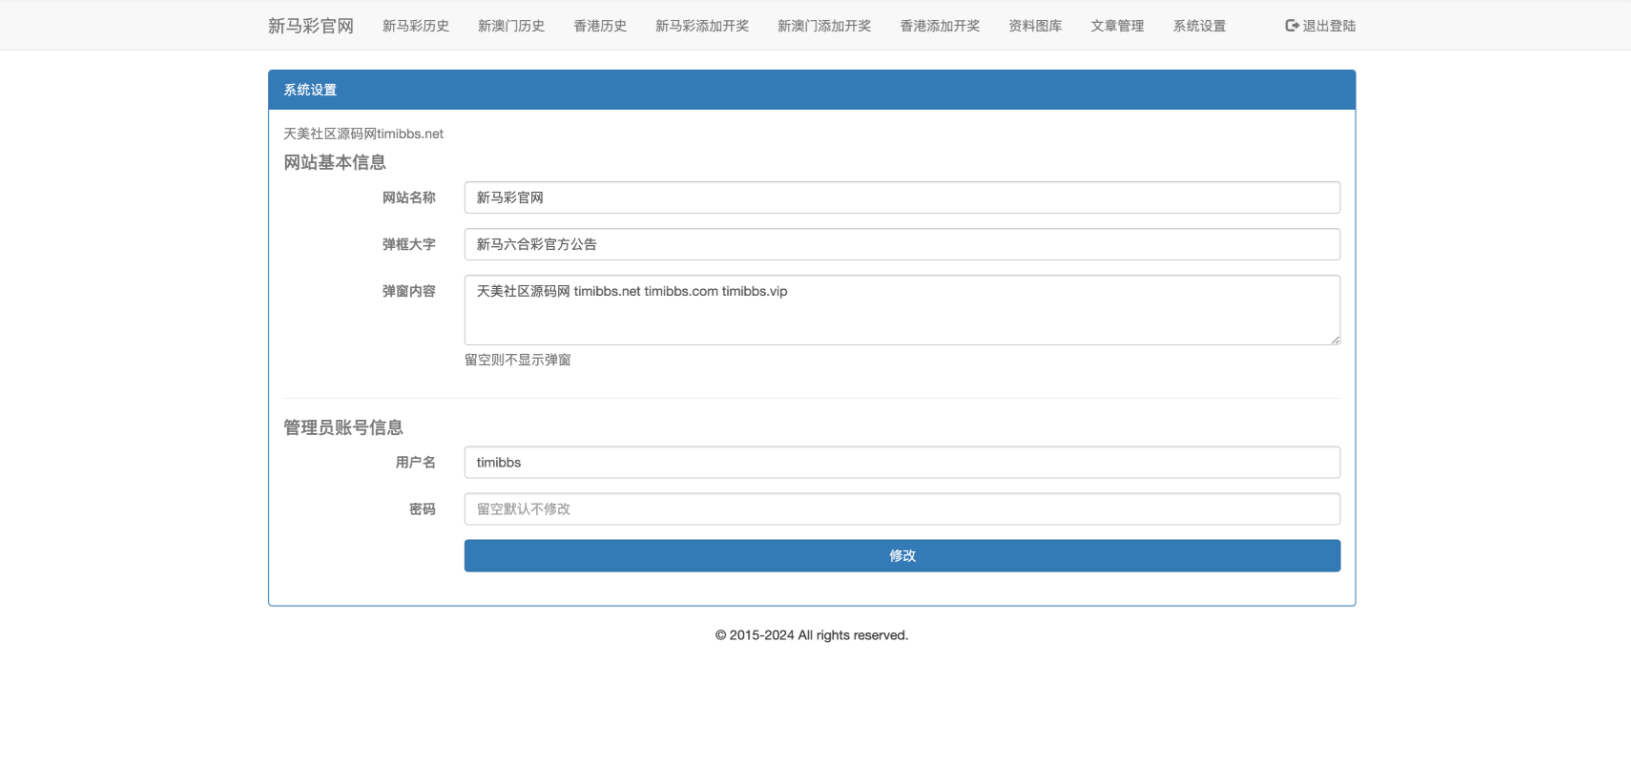Click the 用户名 label
This screenshot has width=1631, height=758.
[416, 462]
